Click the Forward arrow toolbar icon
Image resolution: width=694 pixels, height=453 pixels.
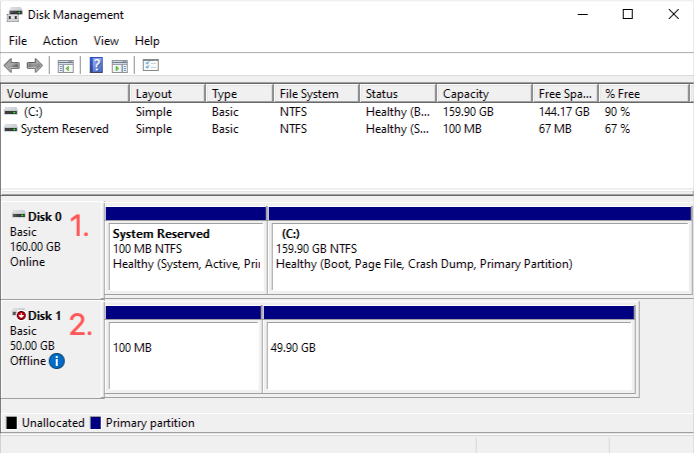(x=35, y=66)
